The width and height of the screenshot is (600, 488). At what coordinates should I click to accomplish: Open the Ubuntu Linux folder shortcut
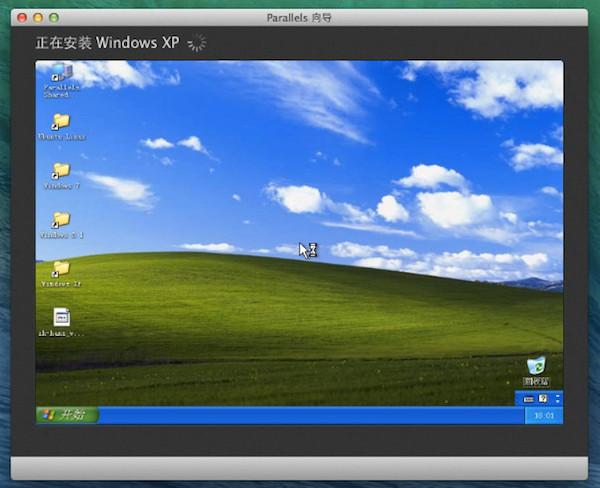[x=62, y=127]
